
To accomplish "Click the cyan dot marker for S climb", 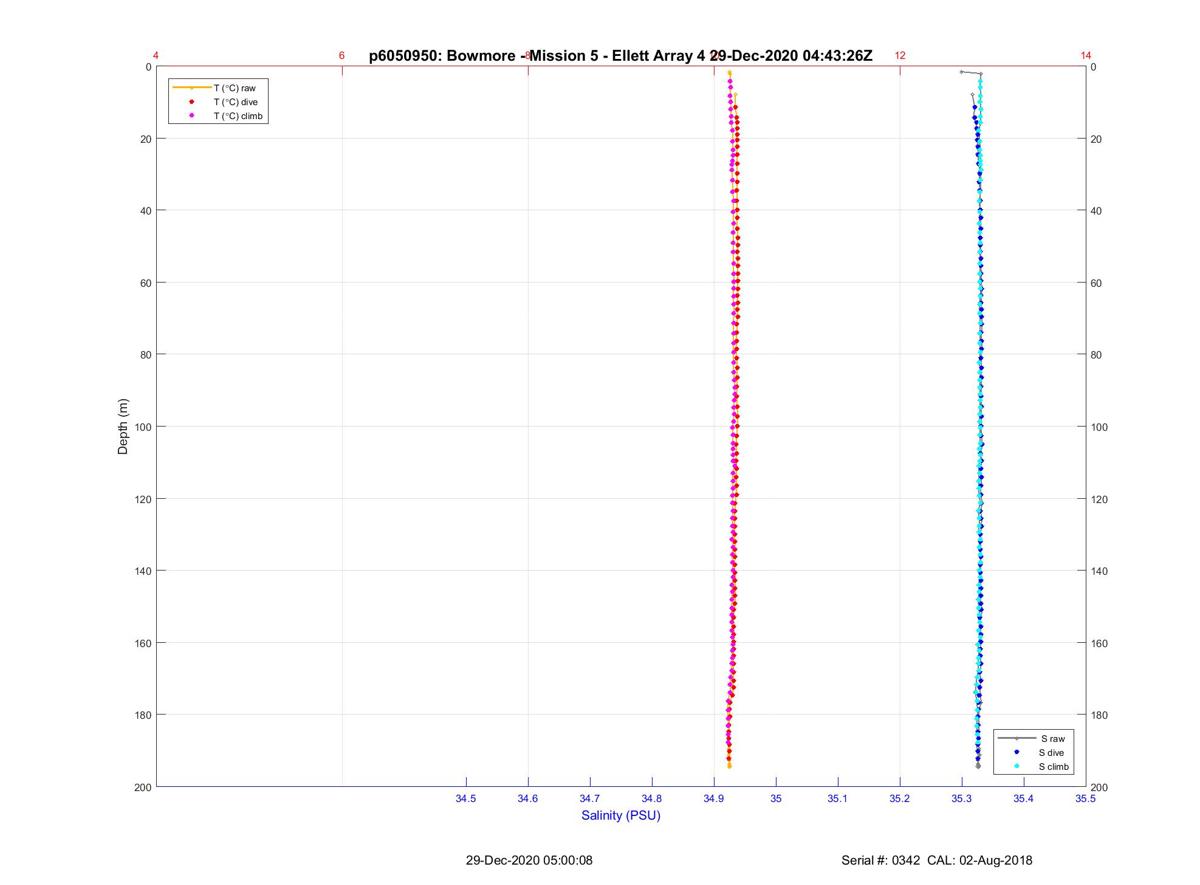I will tap(1017, 767).
